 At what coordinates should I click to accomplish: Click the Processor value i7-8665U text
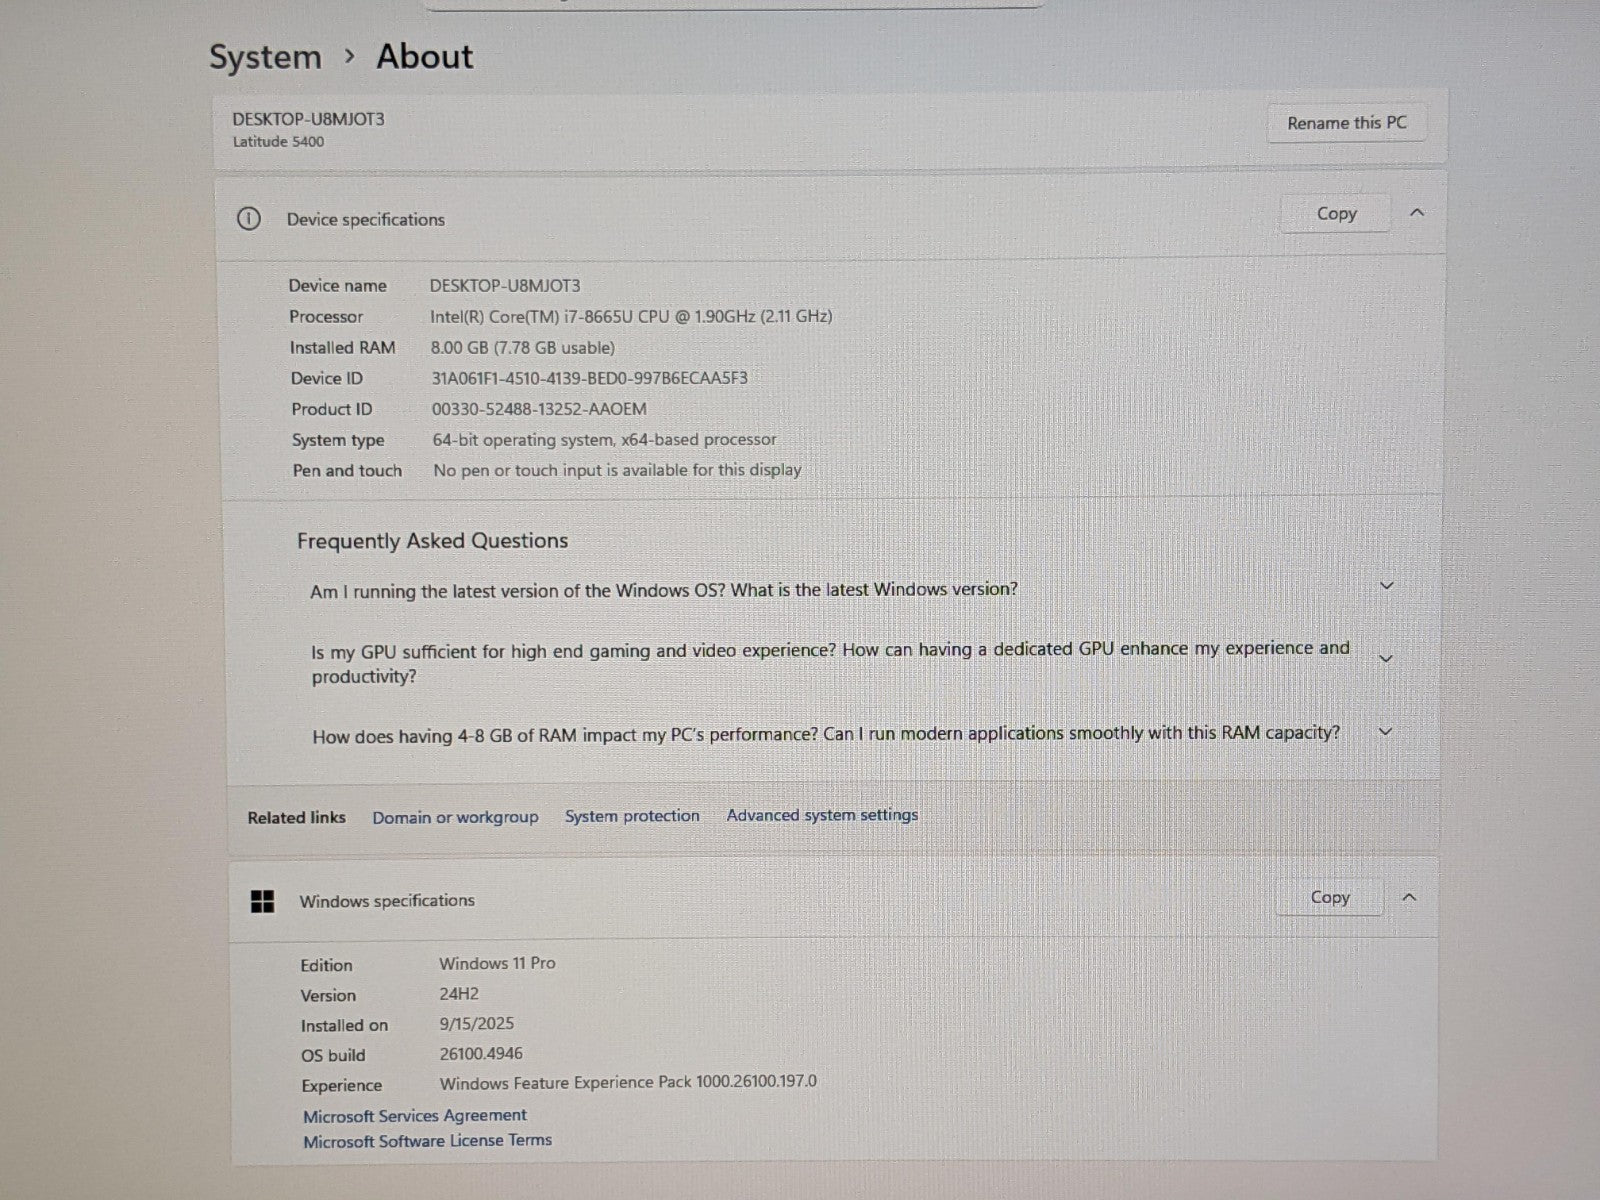click(630, 316)
